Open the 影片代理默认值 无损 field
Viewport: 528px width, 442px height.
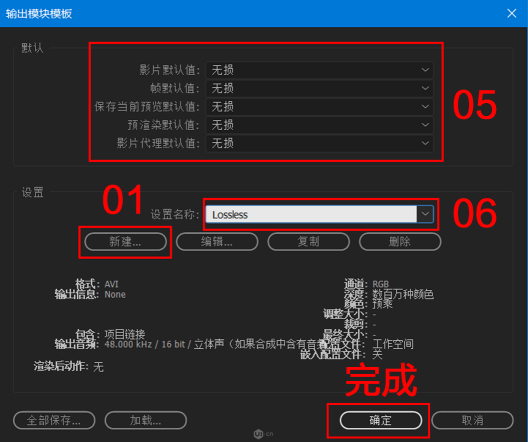click(x=320, y=143)
